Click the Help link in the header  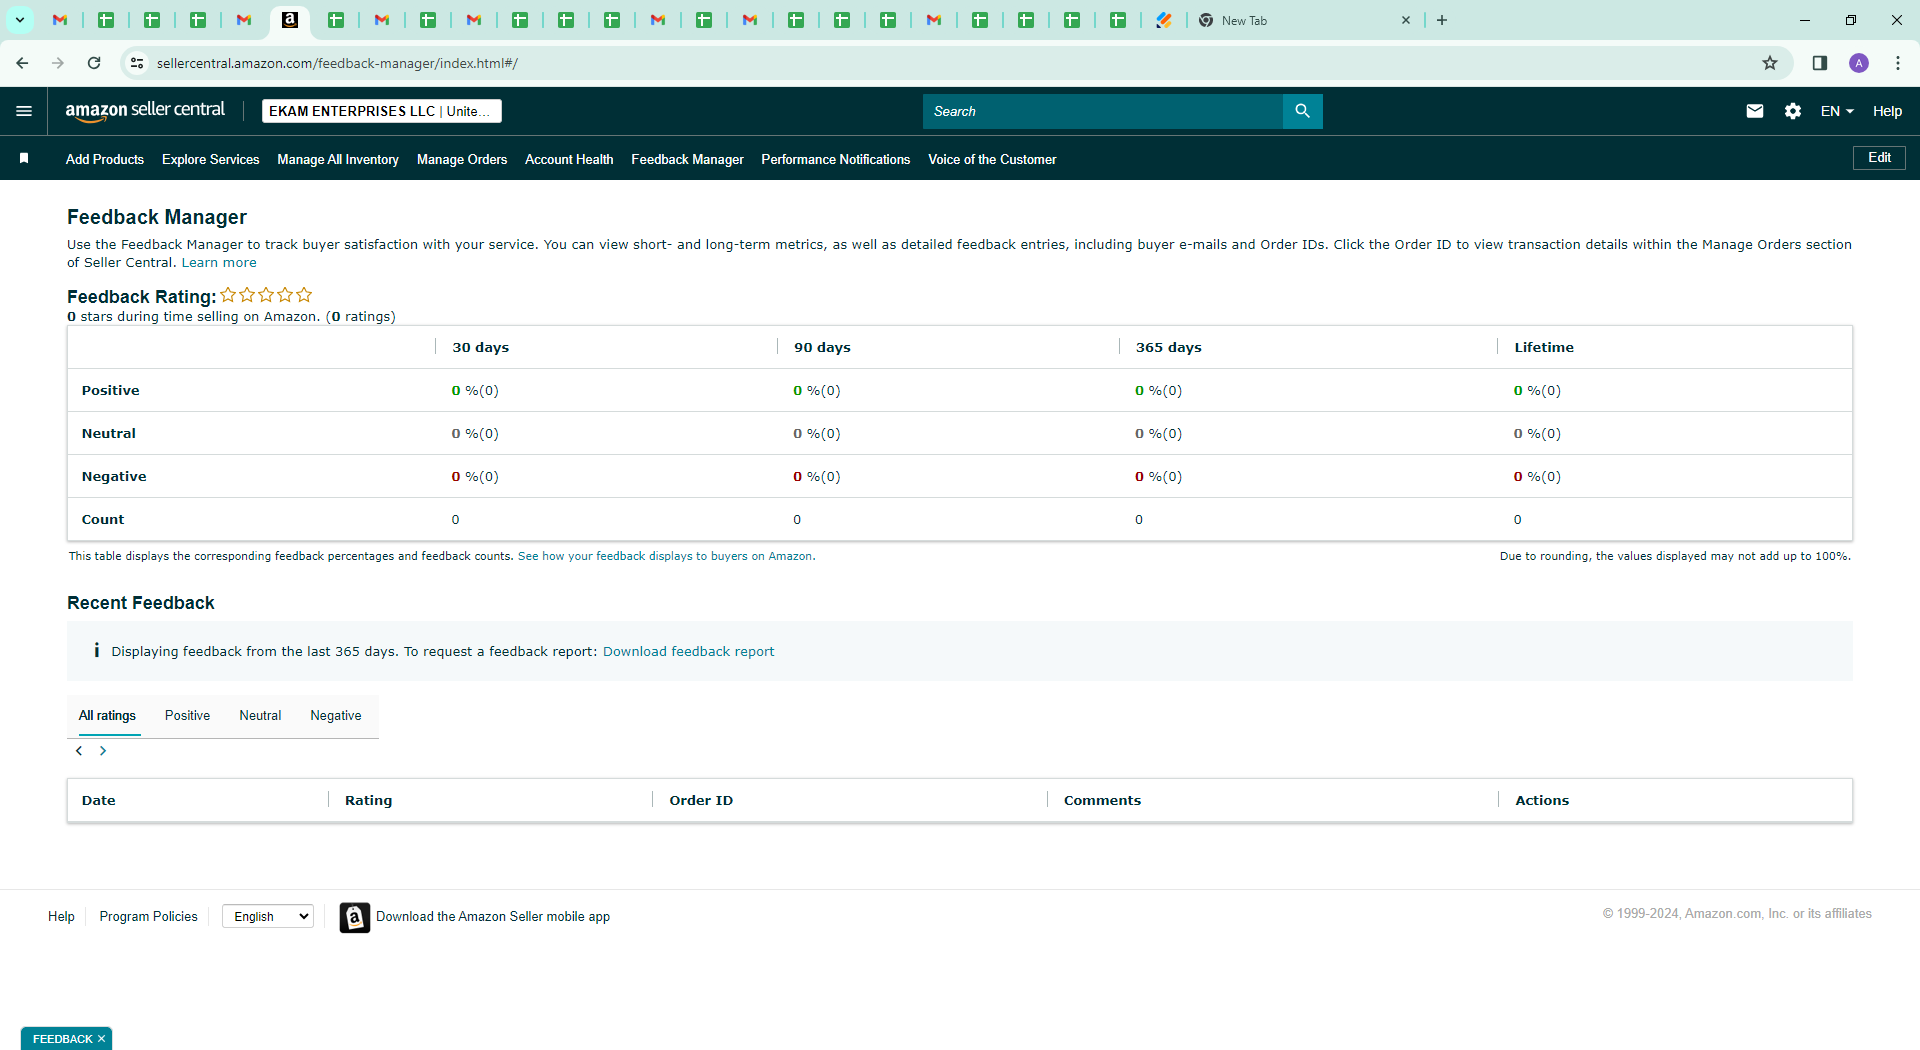pos(1887,111)
